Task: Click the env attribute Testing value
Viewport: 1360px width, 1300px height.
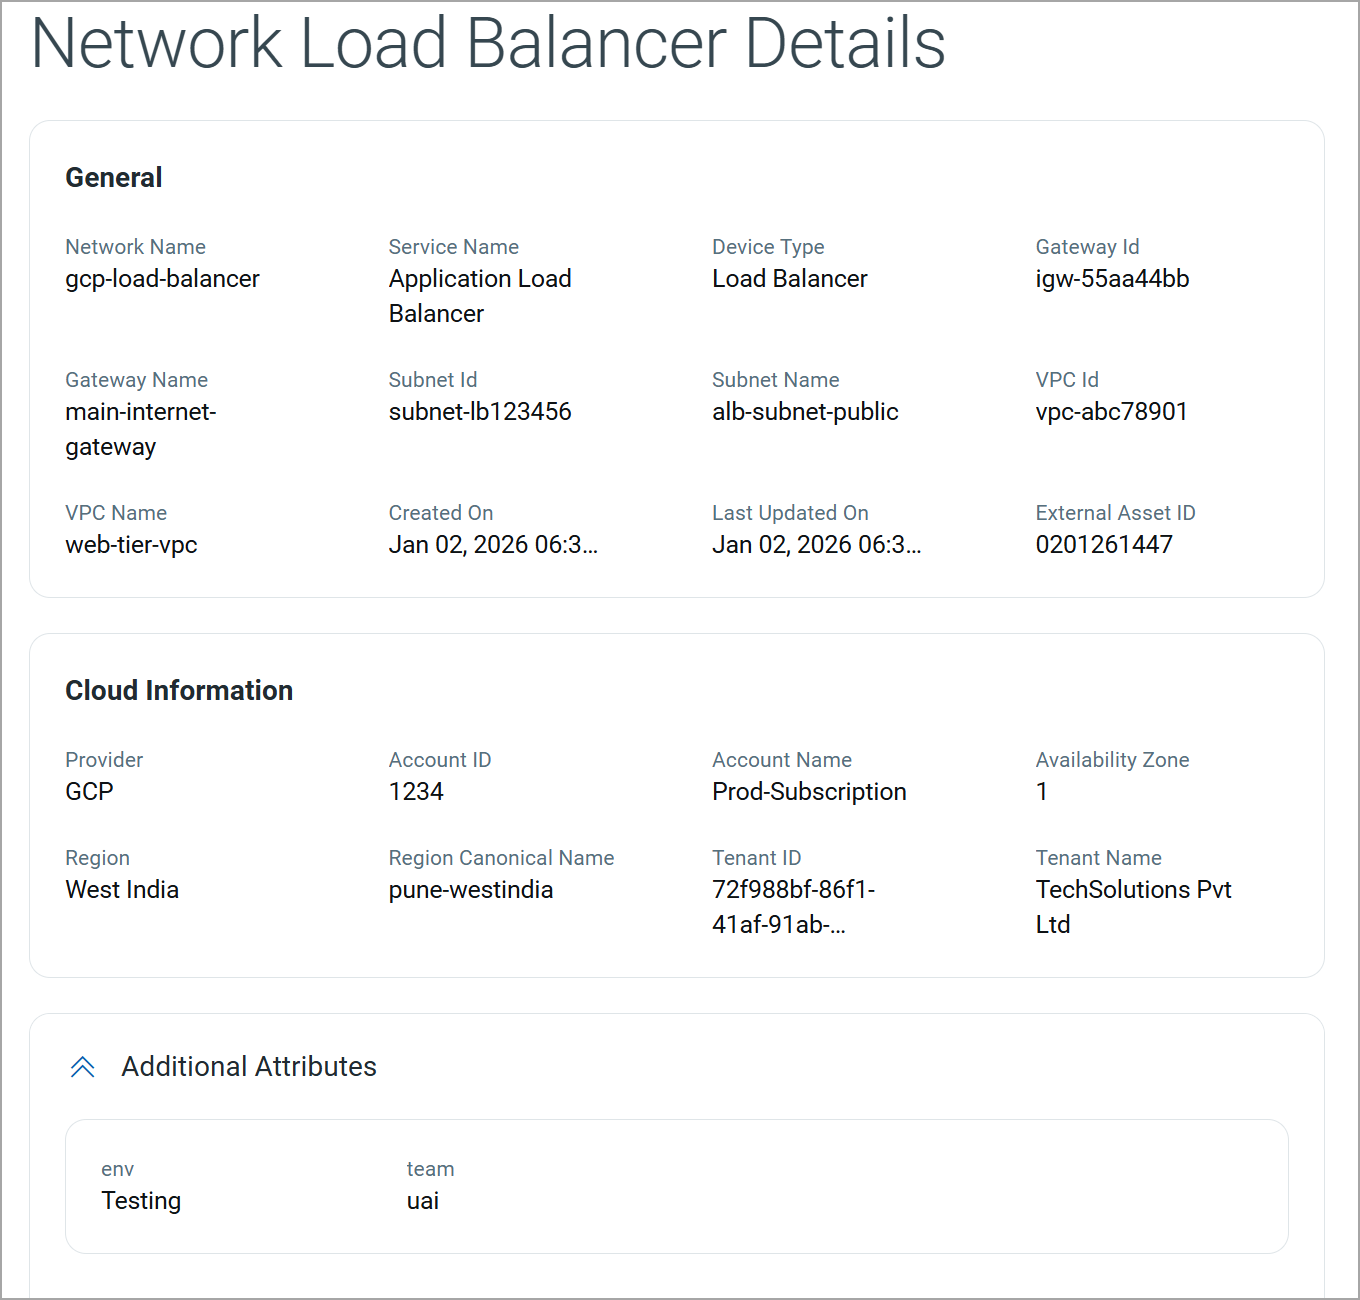Action: (141, 1201)
